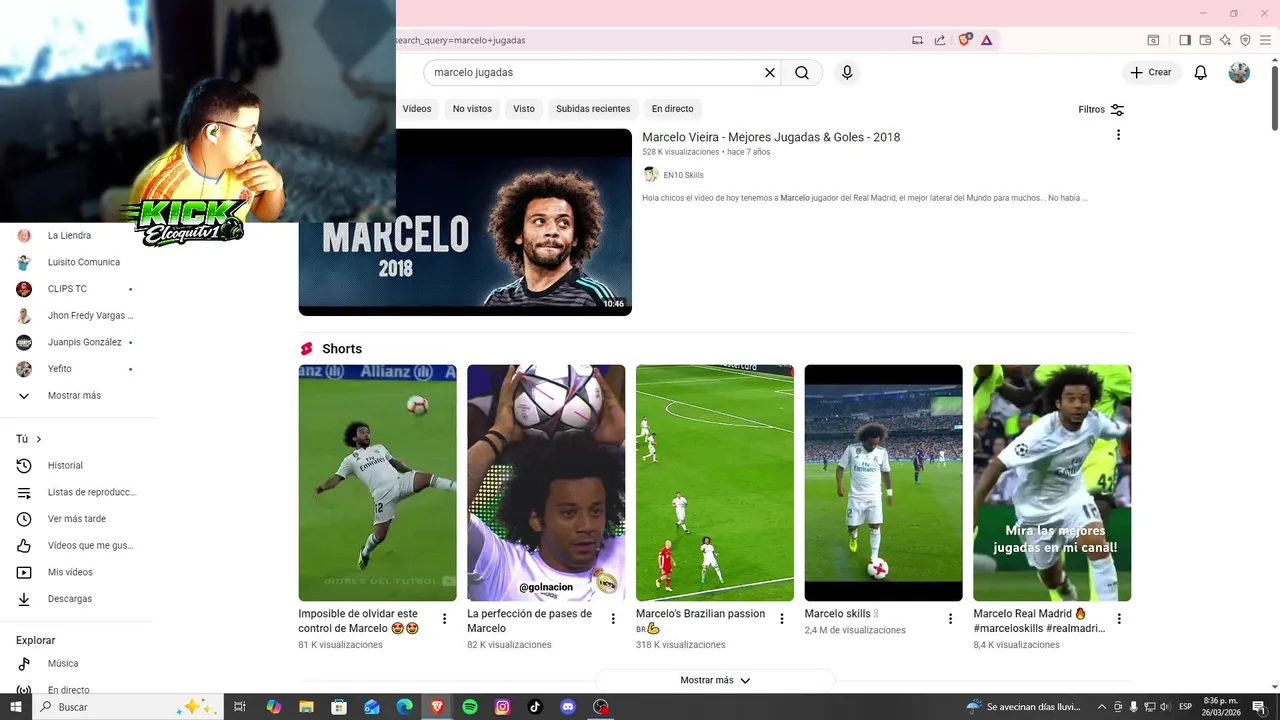Viewport: 1280px width, 720px height.
Task: Clear the search box with the X icon
Action: (770, 73)
